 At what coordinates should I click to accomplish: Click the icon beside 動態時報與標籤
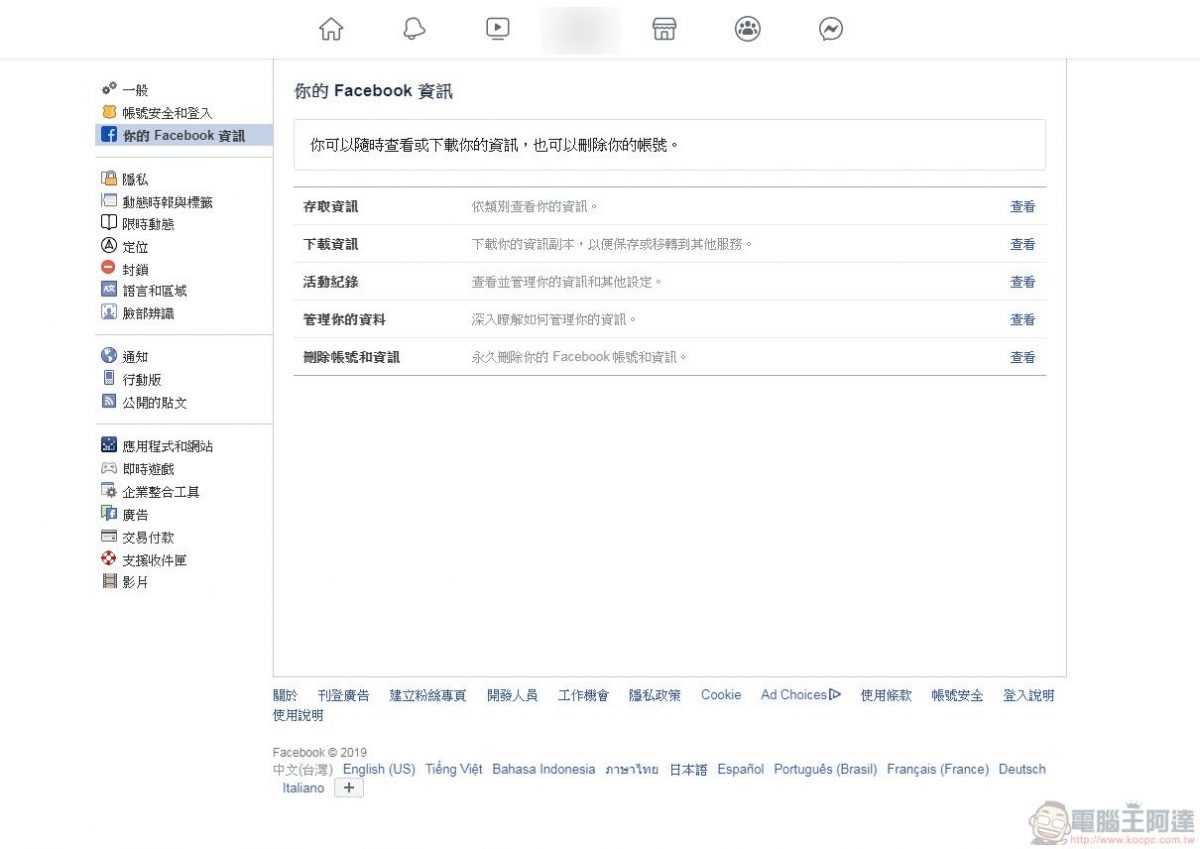coord(109,201)
